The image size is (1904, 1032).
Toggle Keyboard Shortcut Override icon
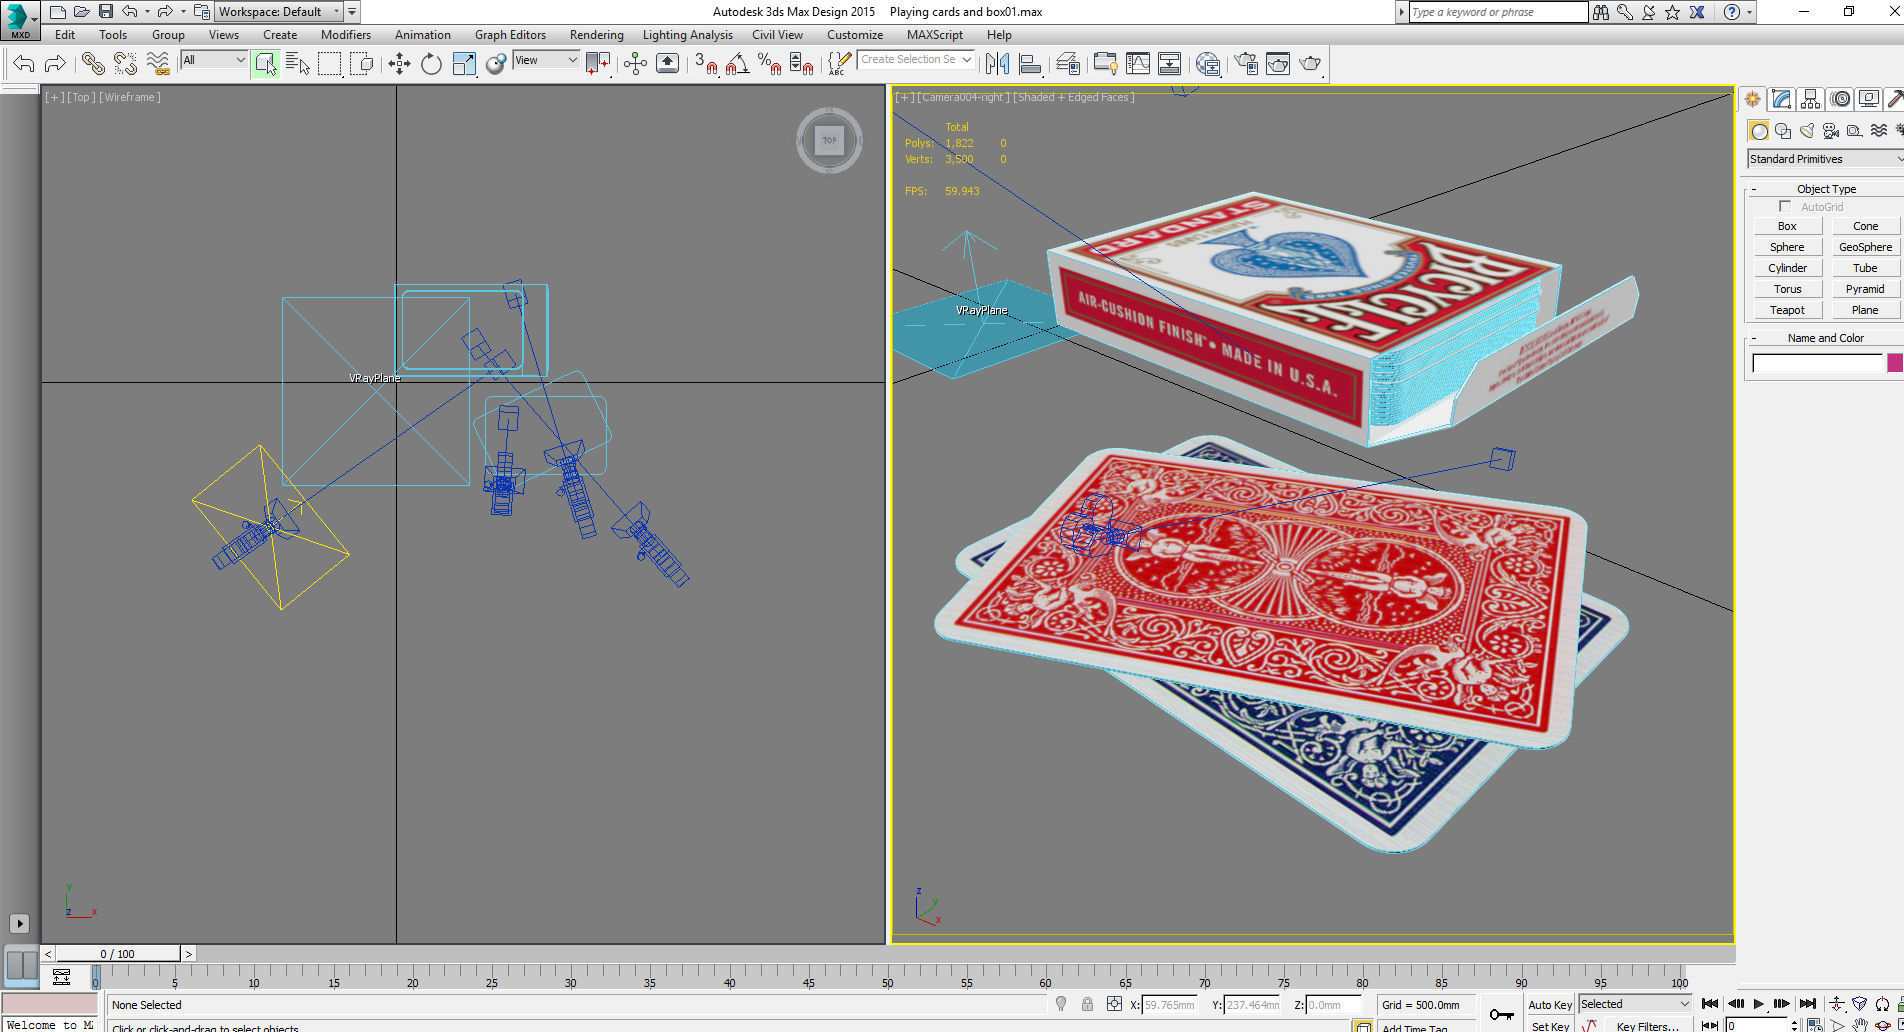667,64
